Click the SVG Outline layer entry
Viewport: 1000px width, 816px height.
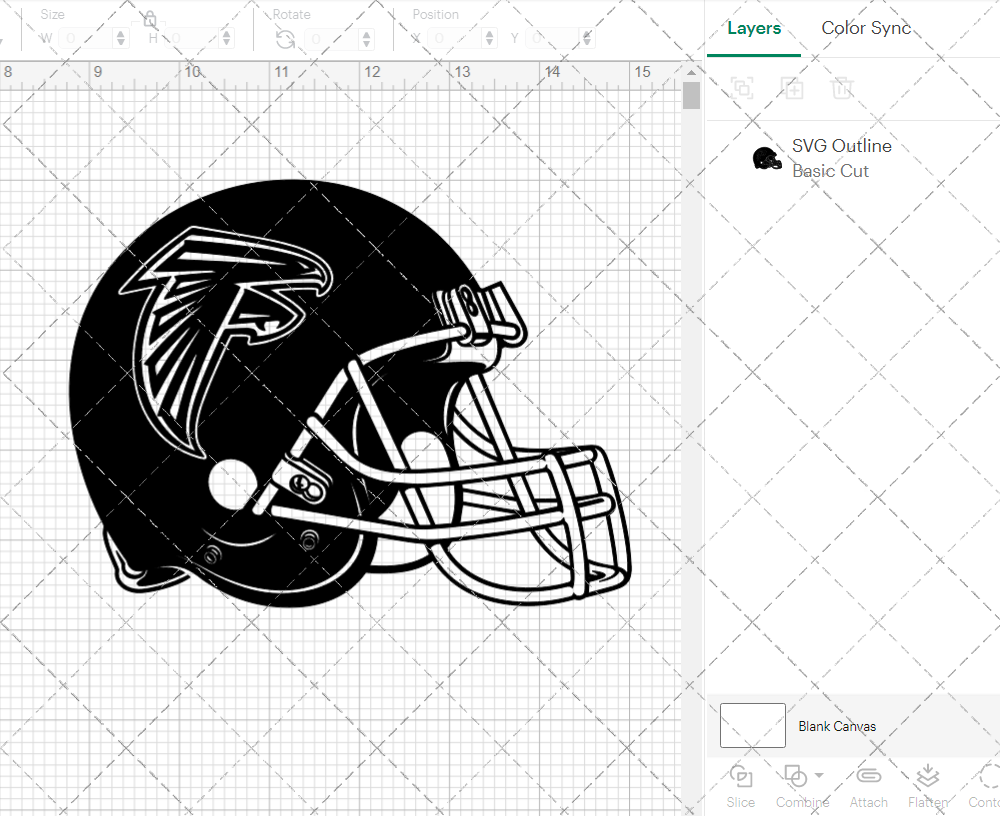pyautogui.click(x=841, y=146)
